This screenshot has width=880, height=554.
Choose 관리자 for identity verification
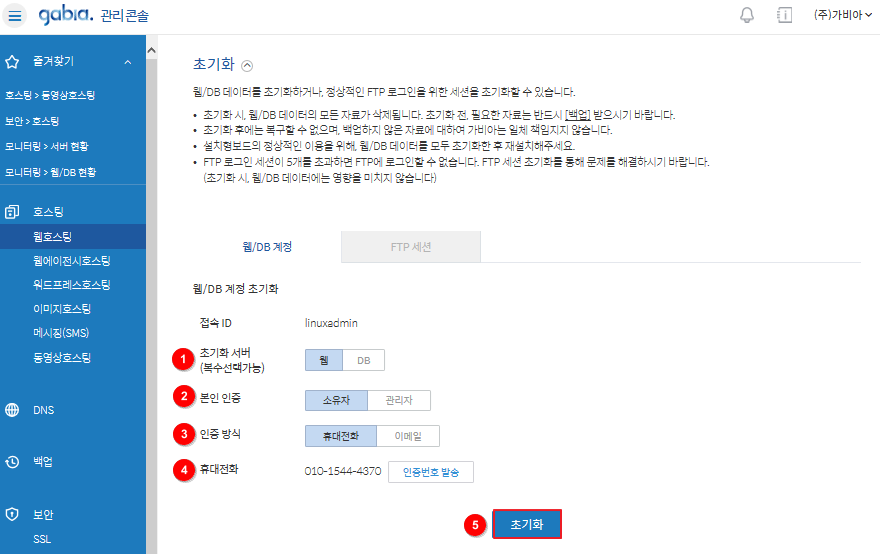click(399, 400)
